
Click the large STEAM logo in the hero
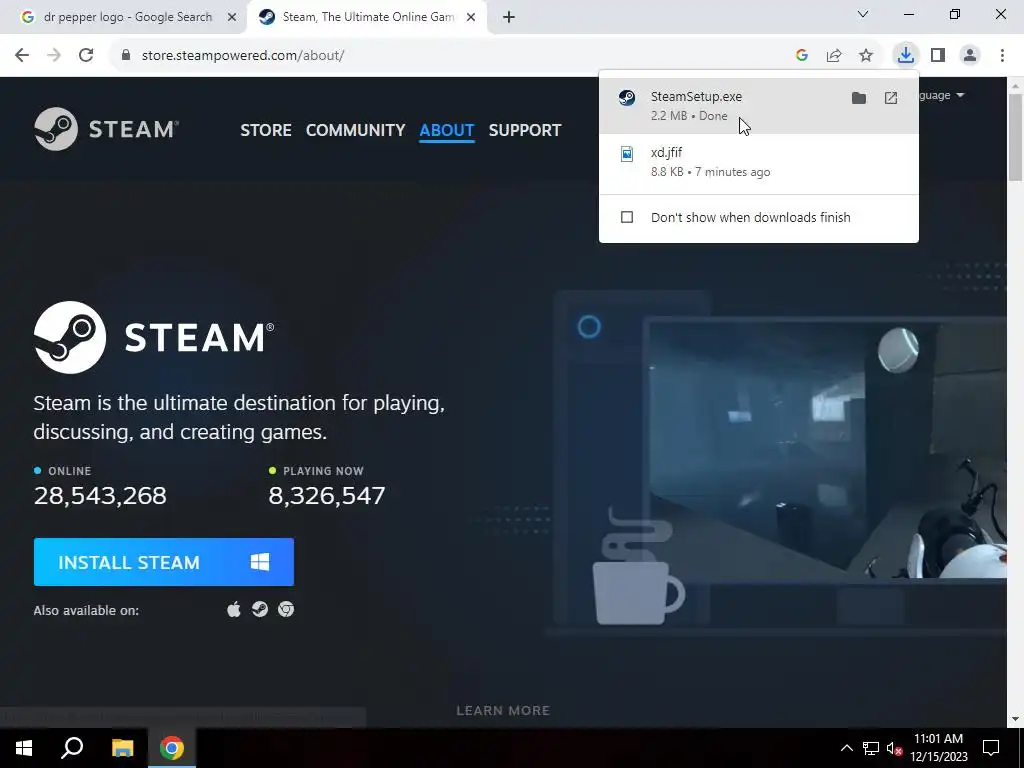pyautogui.click(x=154, y=338)
